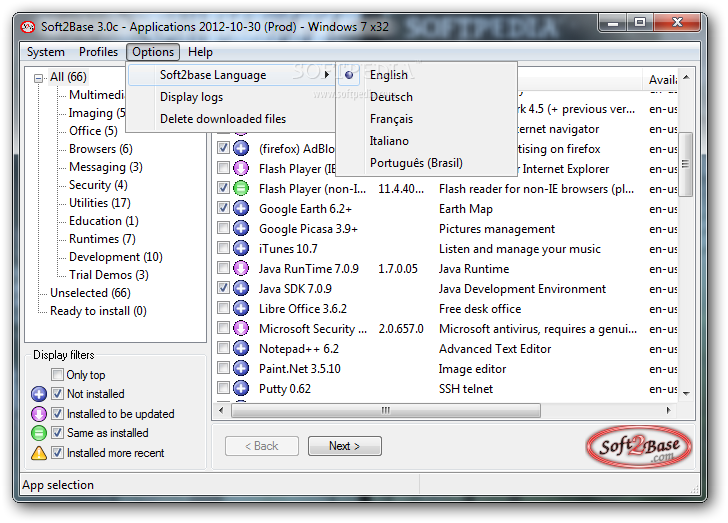The width and height of the screenshot is (728, 523).
Task: Click the horizontal scrollbar thumb of app list
Action: coord(386,410)
